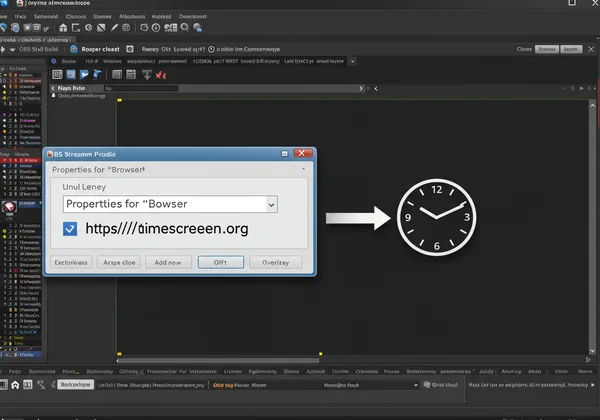Click the refresh arrows icon in top toolbar
Image resolution: width=600 pixels, height=420 pixels.
click(x=144, y=28)
